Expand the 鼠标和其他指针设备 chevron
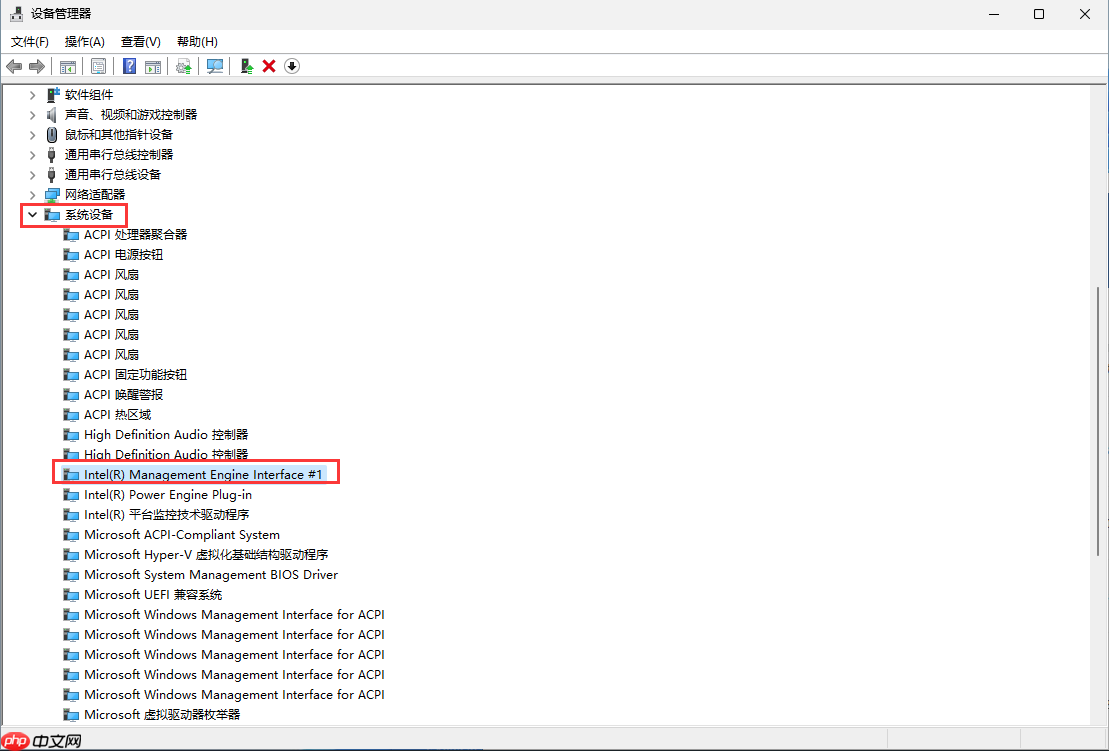Image resolution: width=1109 pixels, height=751 pixels. point(33,134)
